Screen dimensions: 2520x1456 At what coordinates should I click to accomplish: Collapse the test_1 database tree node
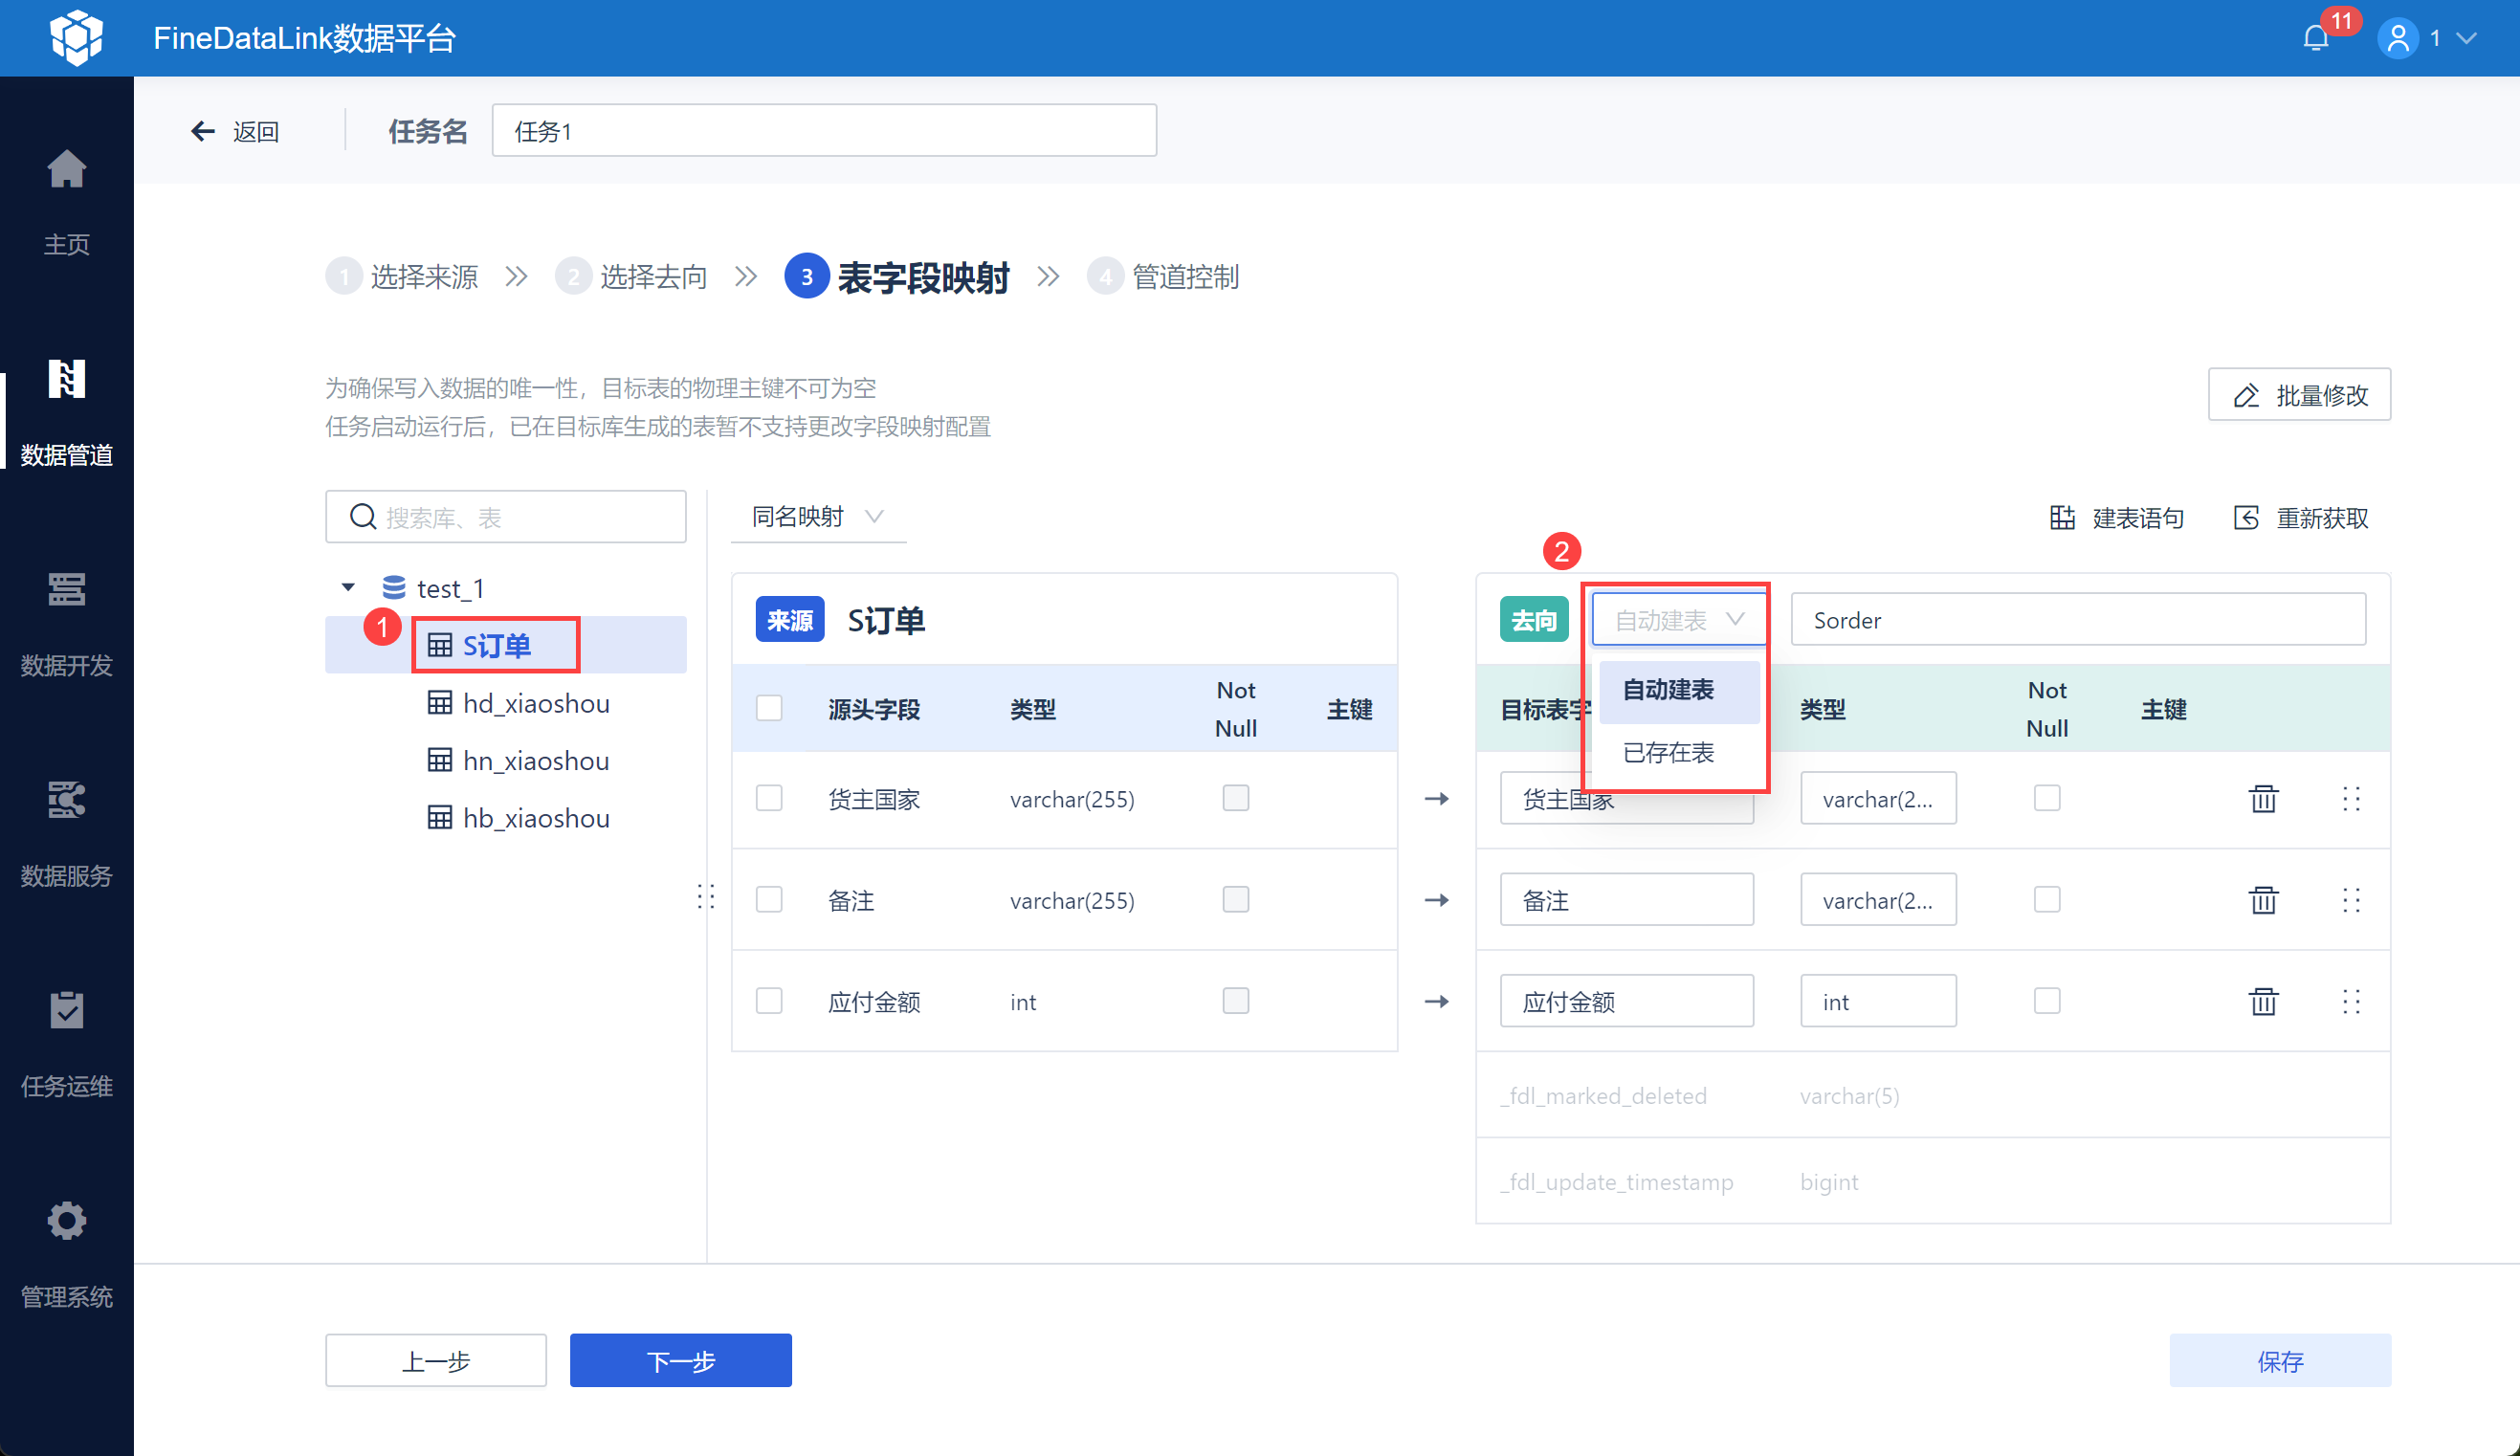click(x=348, y=588)
